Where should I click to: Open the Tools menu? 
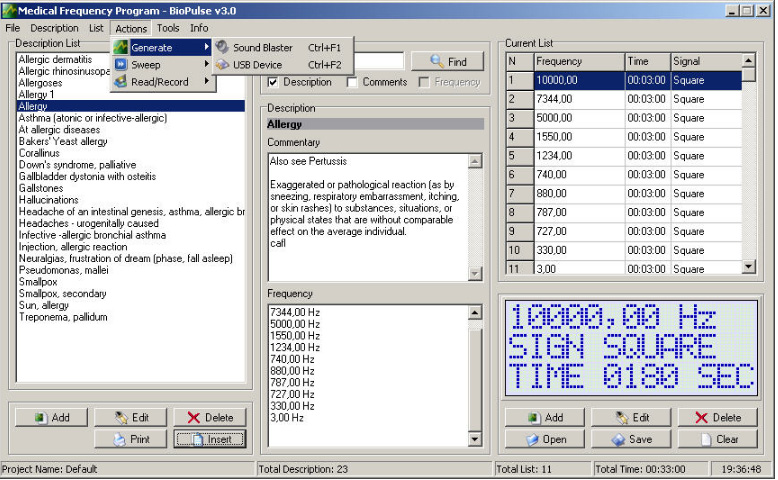pyautogui.click(x=167, y=28)
